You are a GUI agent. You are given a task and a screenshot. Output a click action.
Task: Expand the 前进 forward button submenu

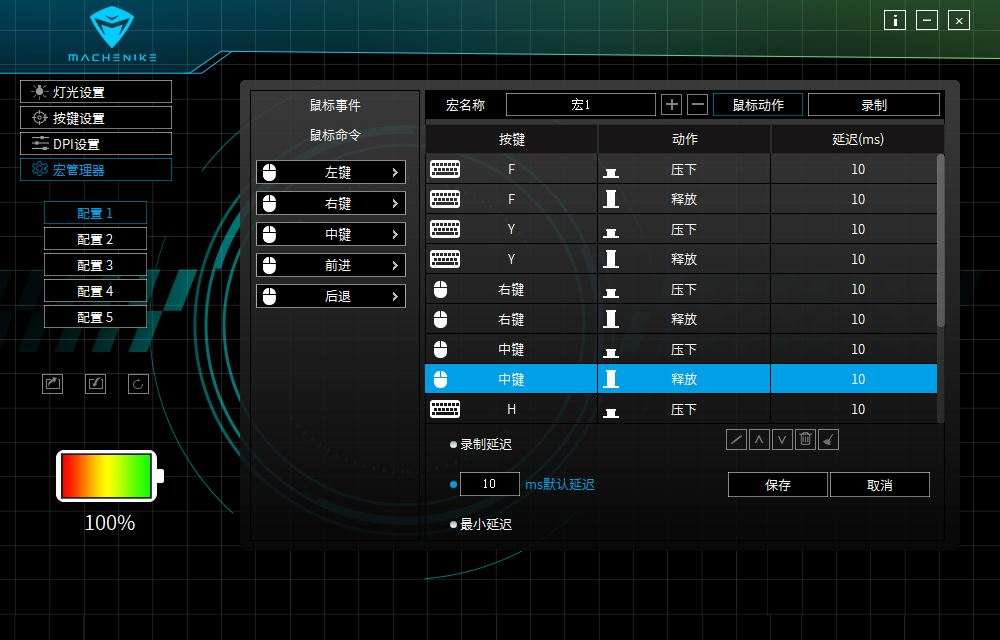click(x=330, y=264)
